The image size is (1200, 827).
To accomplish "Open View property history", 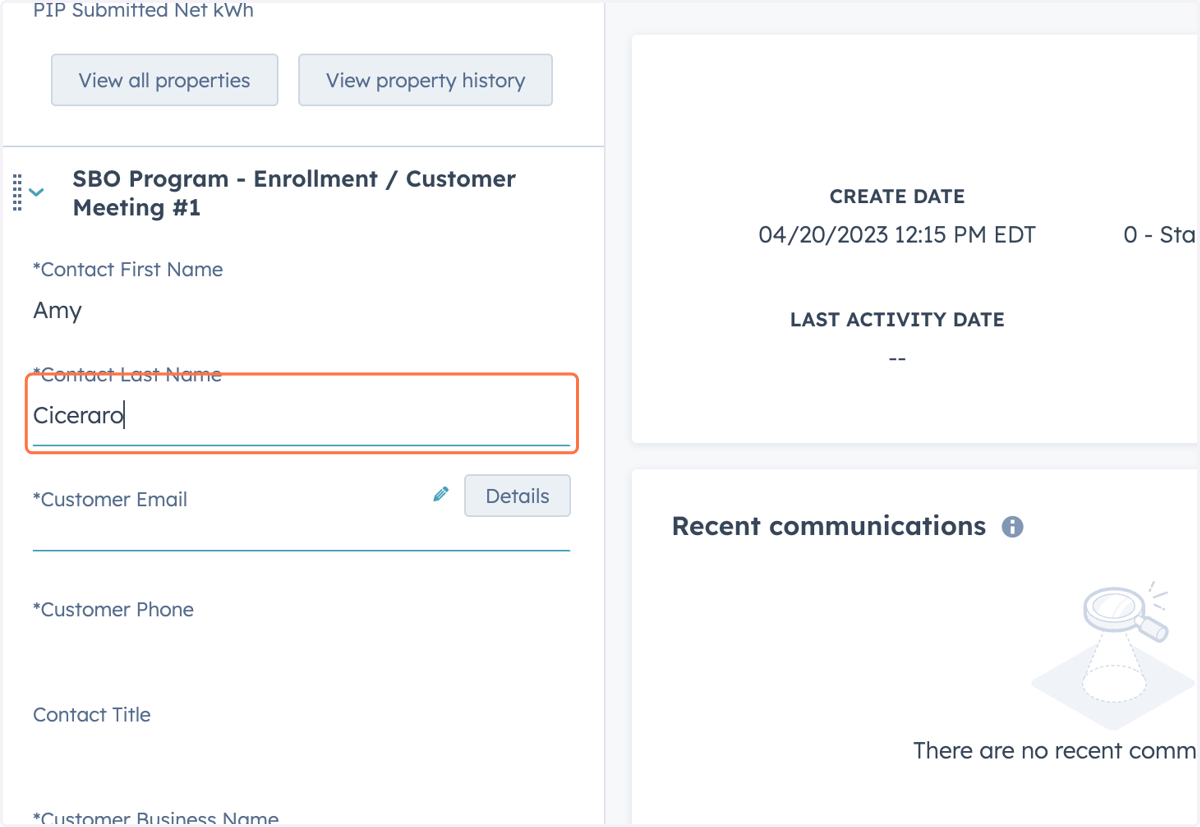I will [x=425, y=80].
